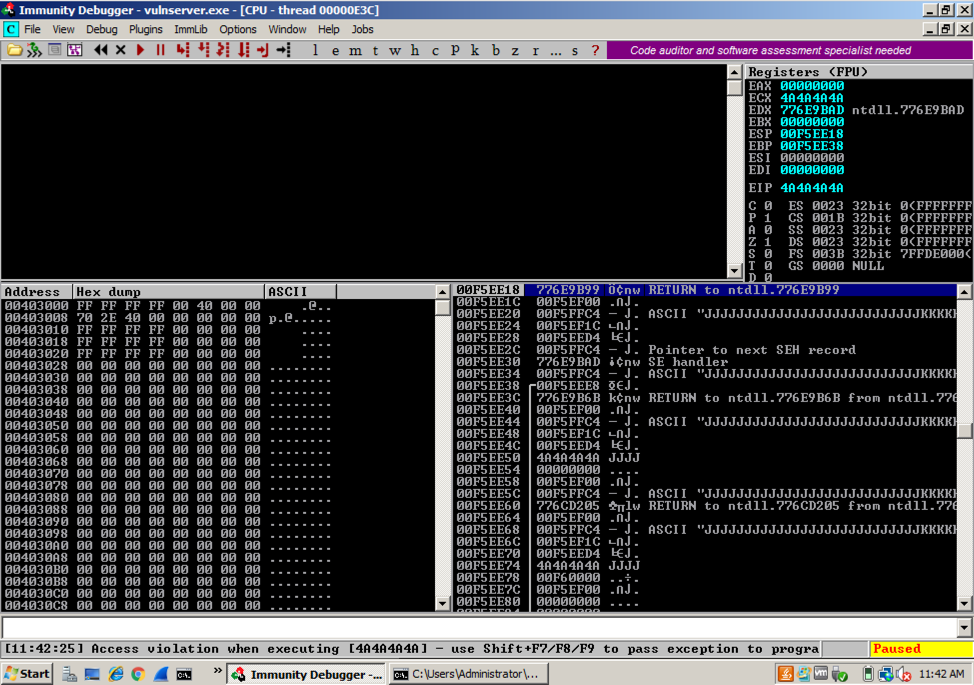
Task: Click the Restart program rewind icon
Action: pos(101,50)
